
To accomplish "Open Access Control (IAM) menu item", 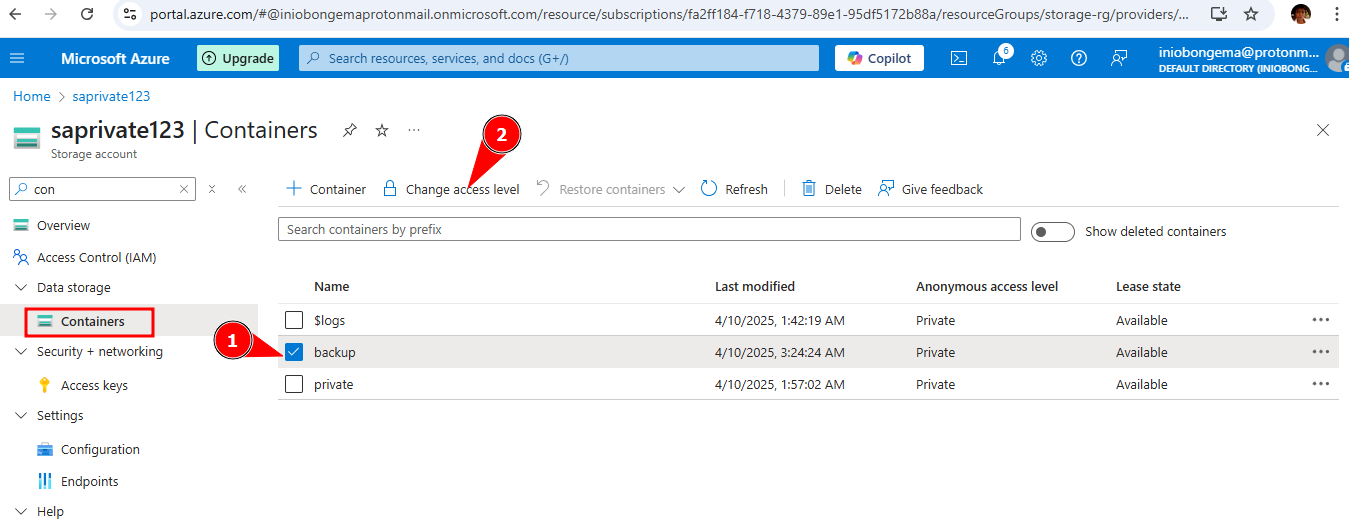I will (96, 257).
